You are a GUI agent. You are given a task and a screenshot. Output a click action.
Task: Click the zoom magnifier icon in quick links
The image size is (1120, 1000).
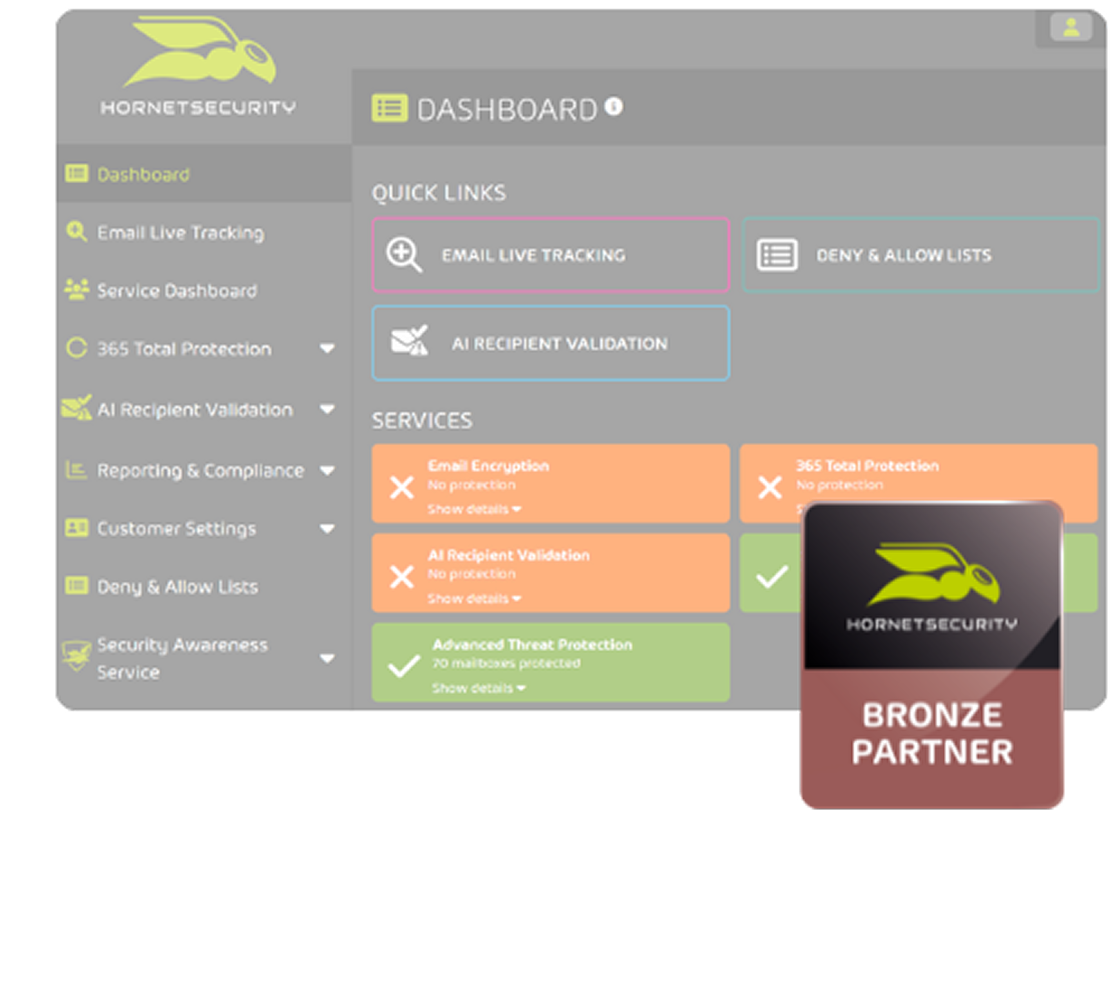point(404,255)
